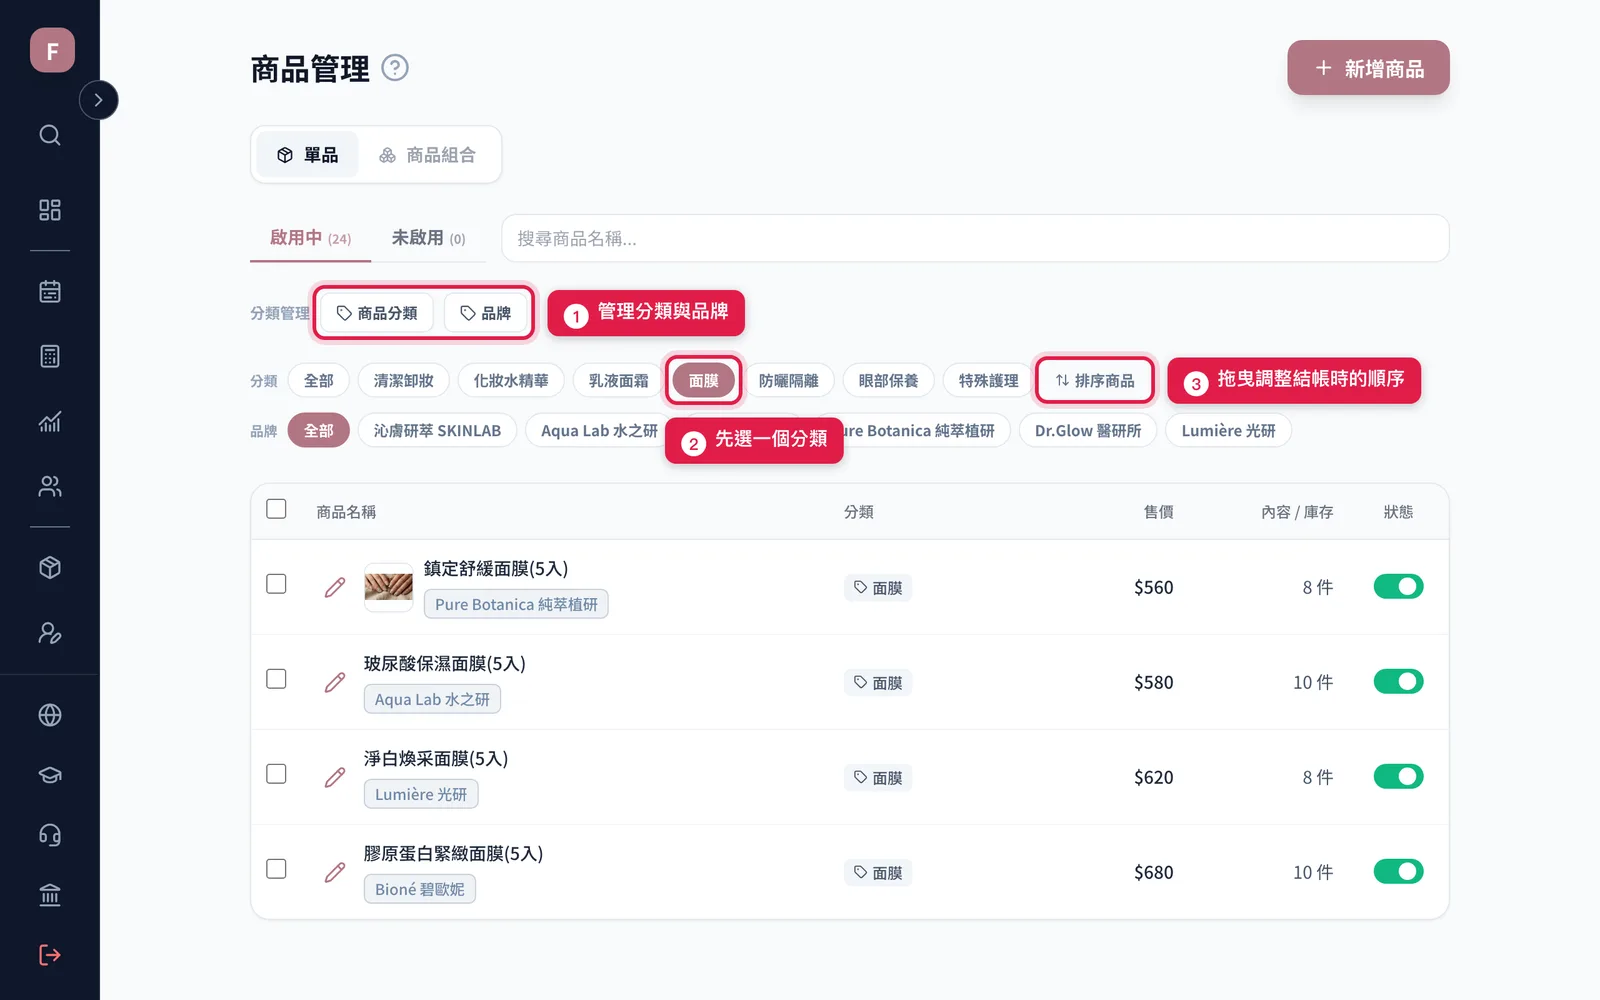Edit 鎮定舒緩面膜(5入) with pencil icon
Viewport: 1600px width, 1000px height.
click(335, 587)
